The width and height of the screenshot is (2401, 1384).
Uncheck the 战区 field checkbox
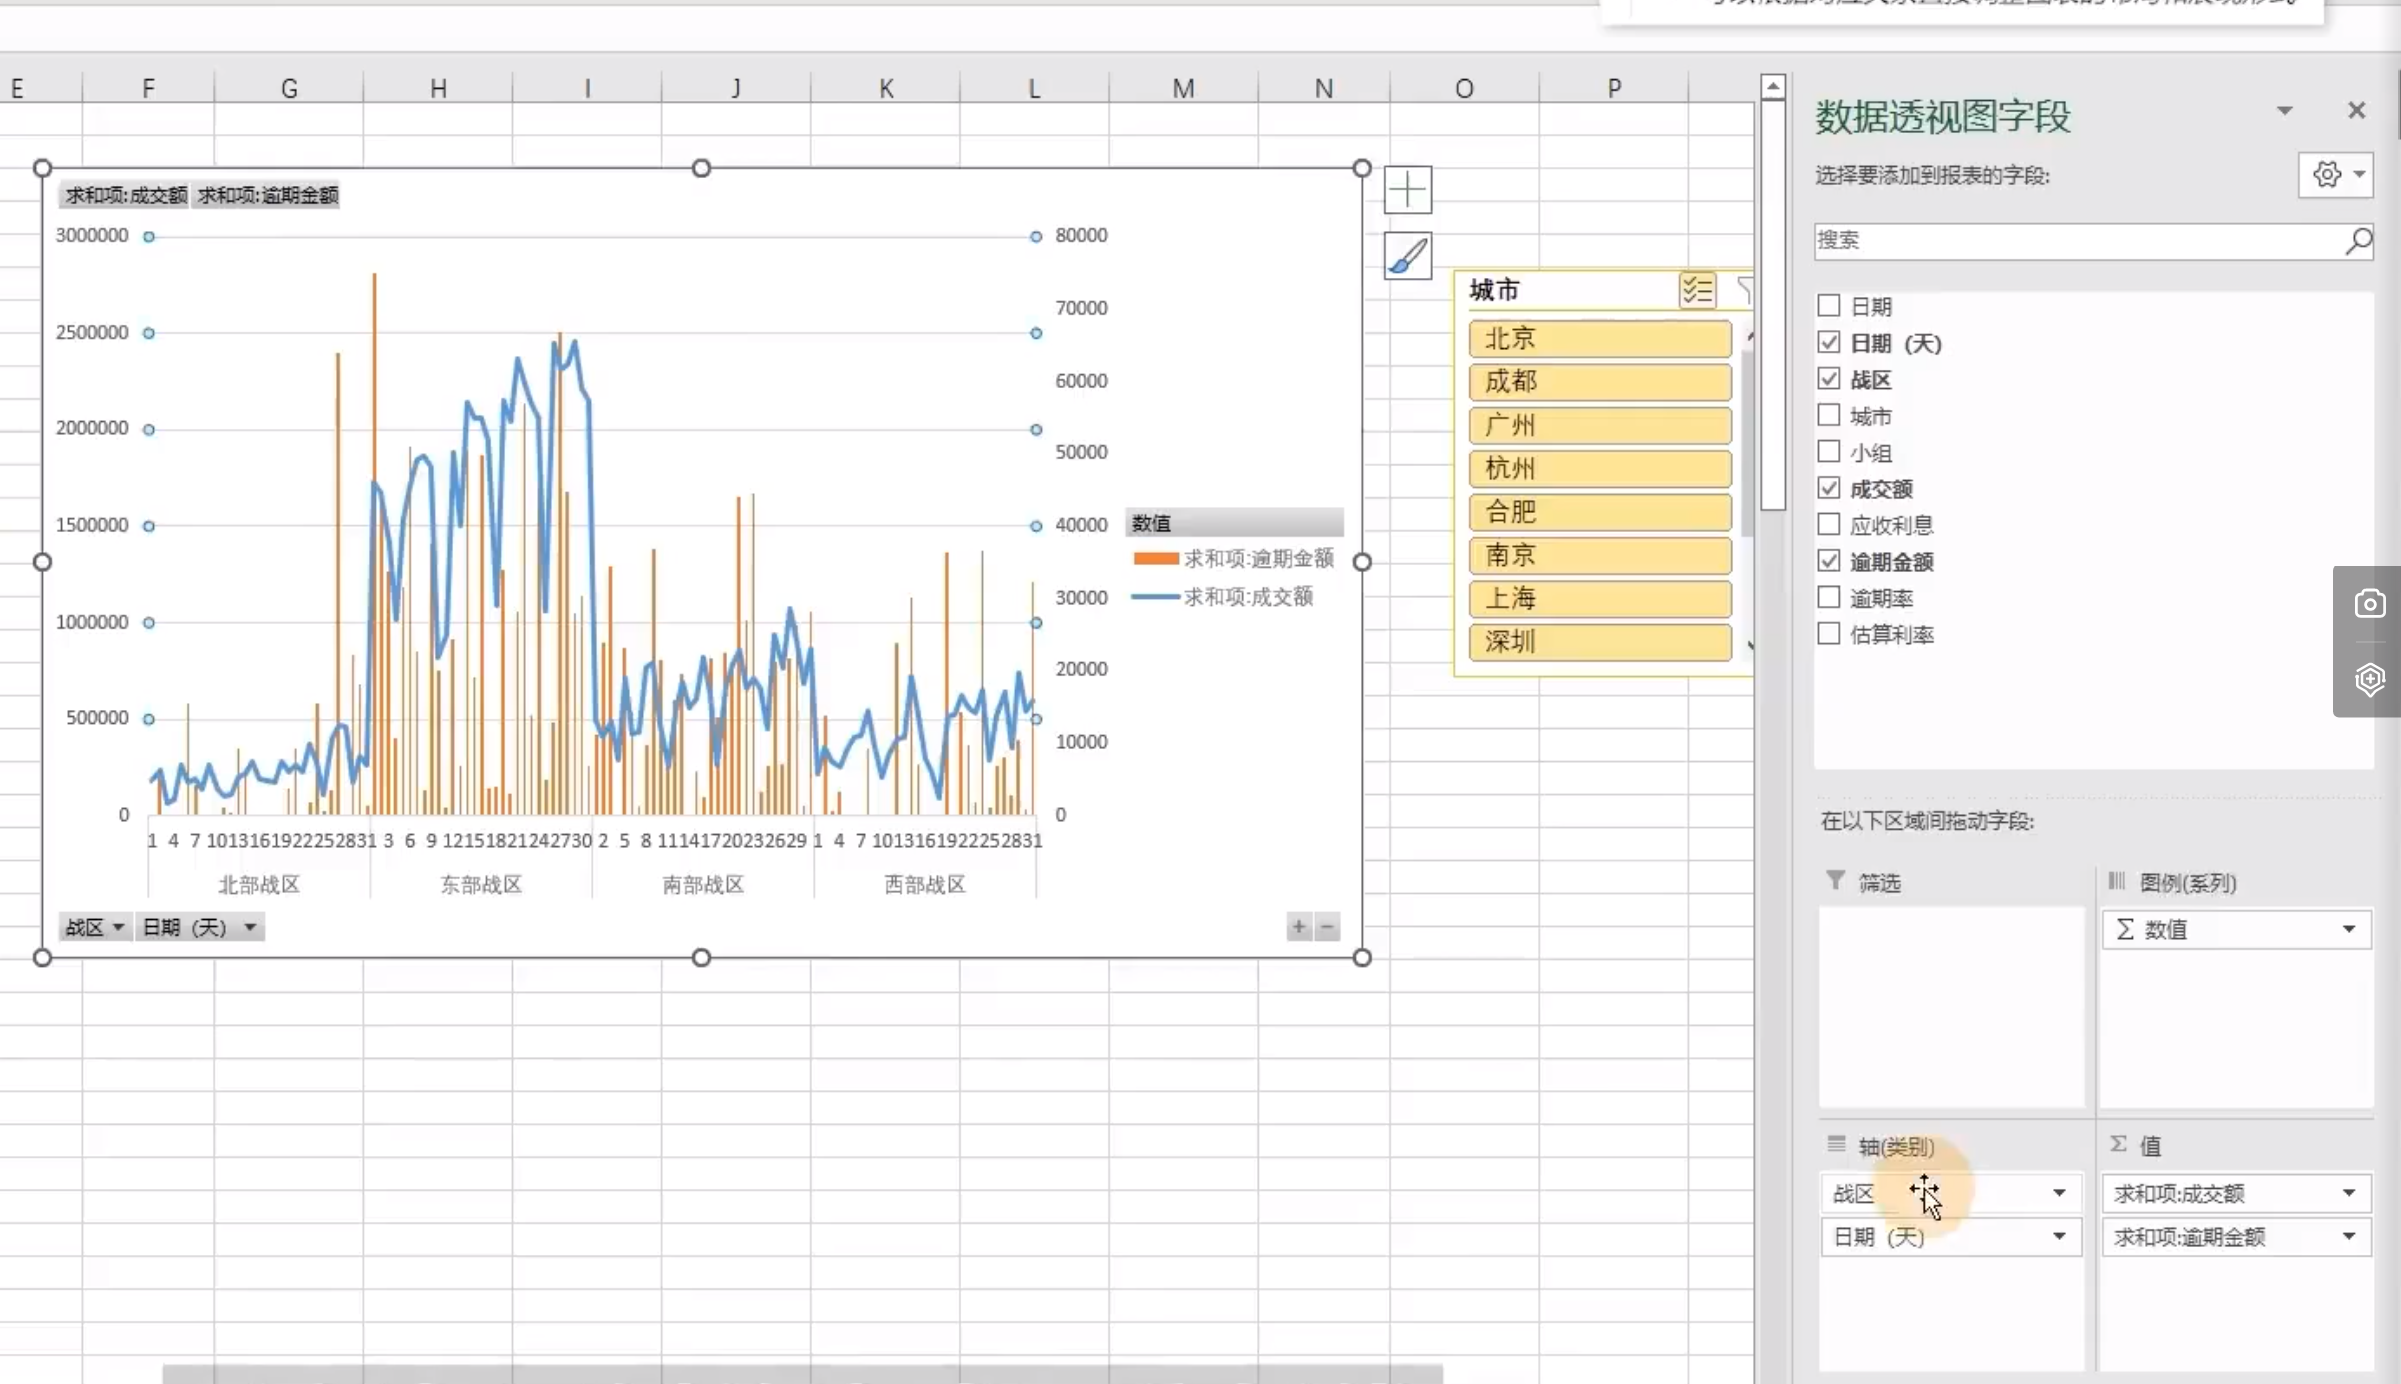tap(1828, 378)
